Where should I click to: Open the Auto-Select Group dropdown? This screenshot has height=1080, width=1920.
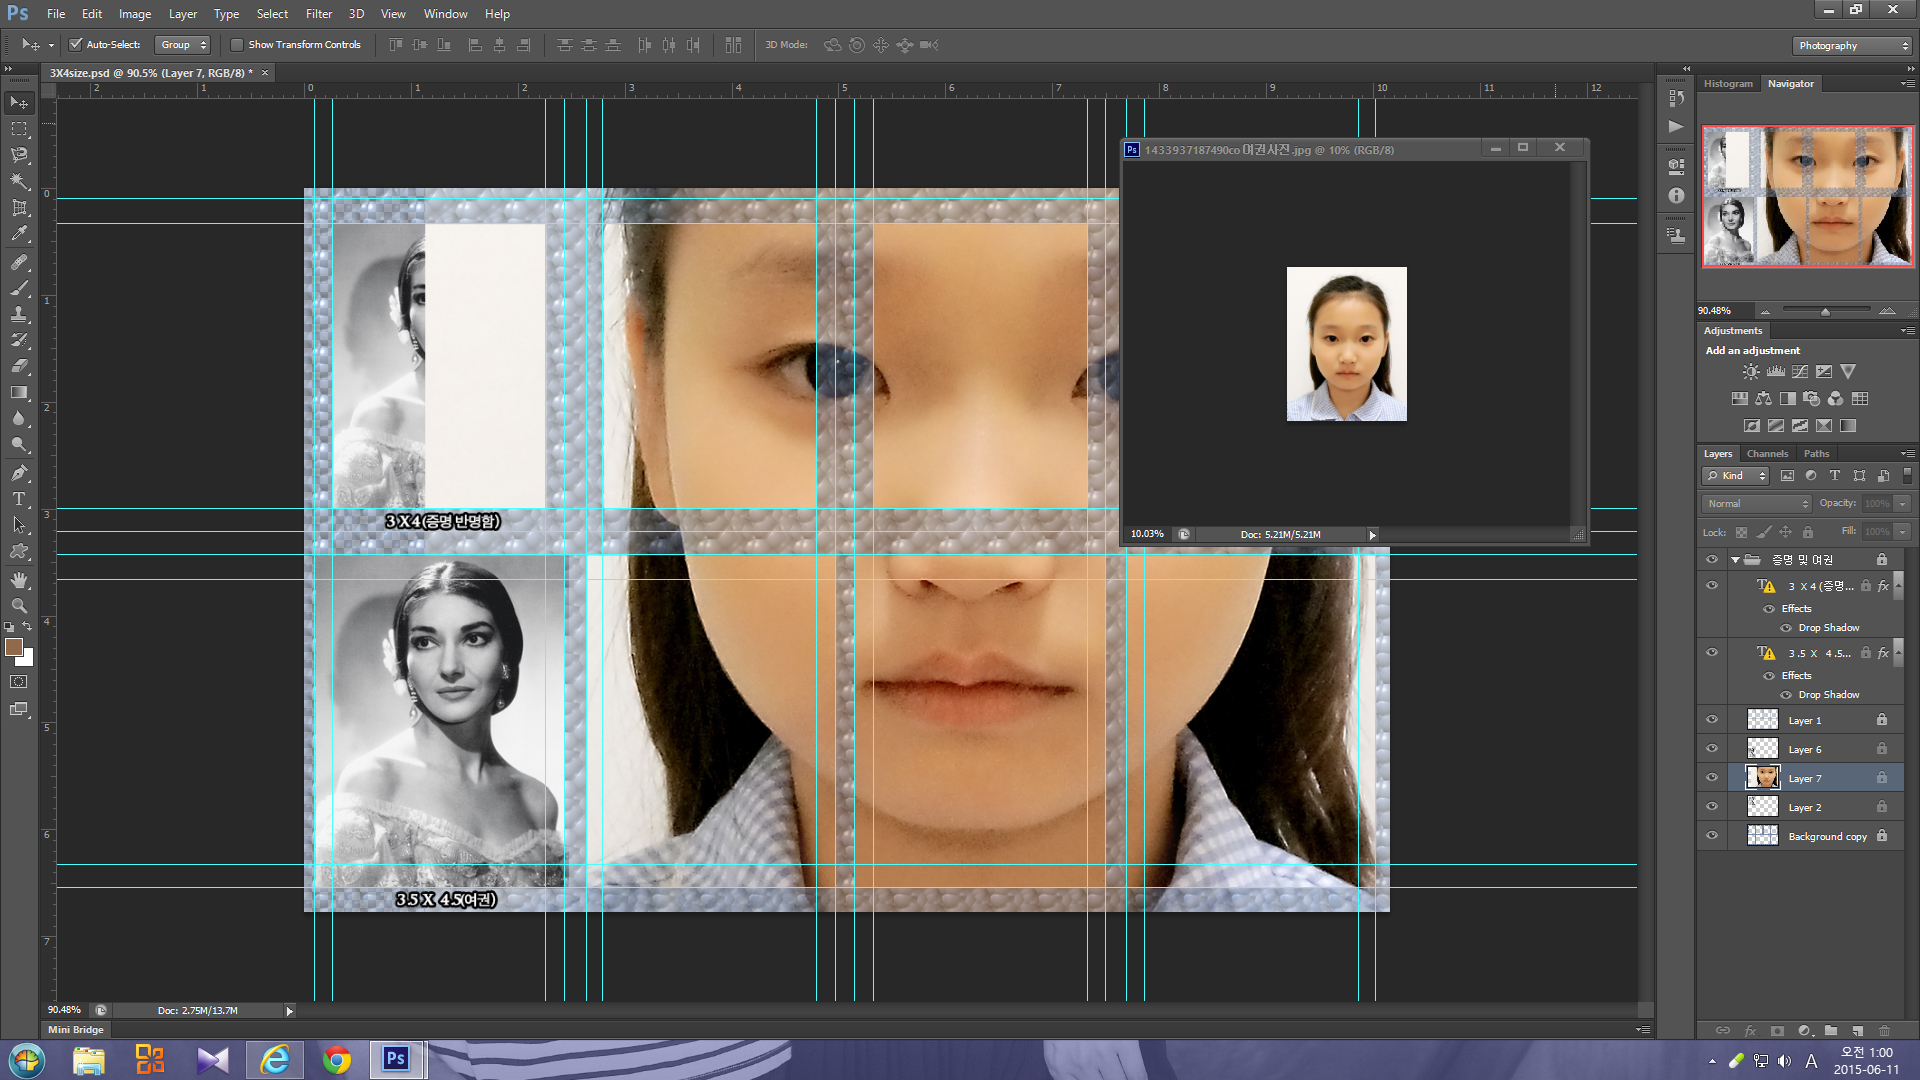coord(184,45)
